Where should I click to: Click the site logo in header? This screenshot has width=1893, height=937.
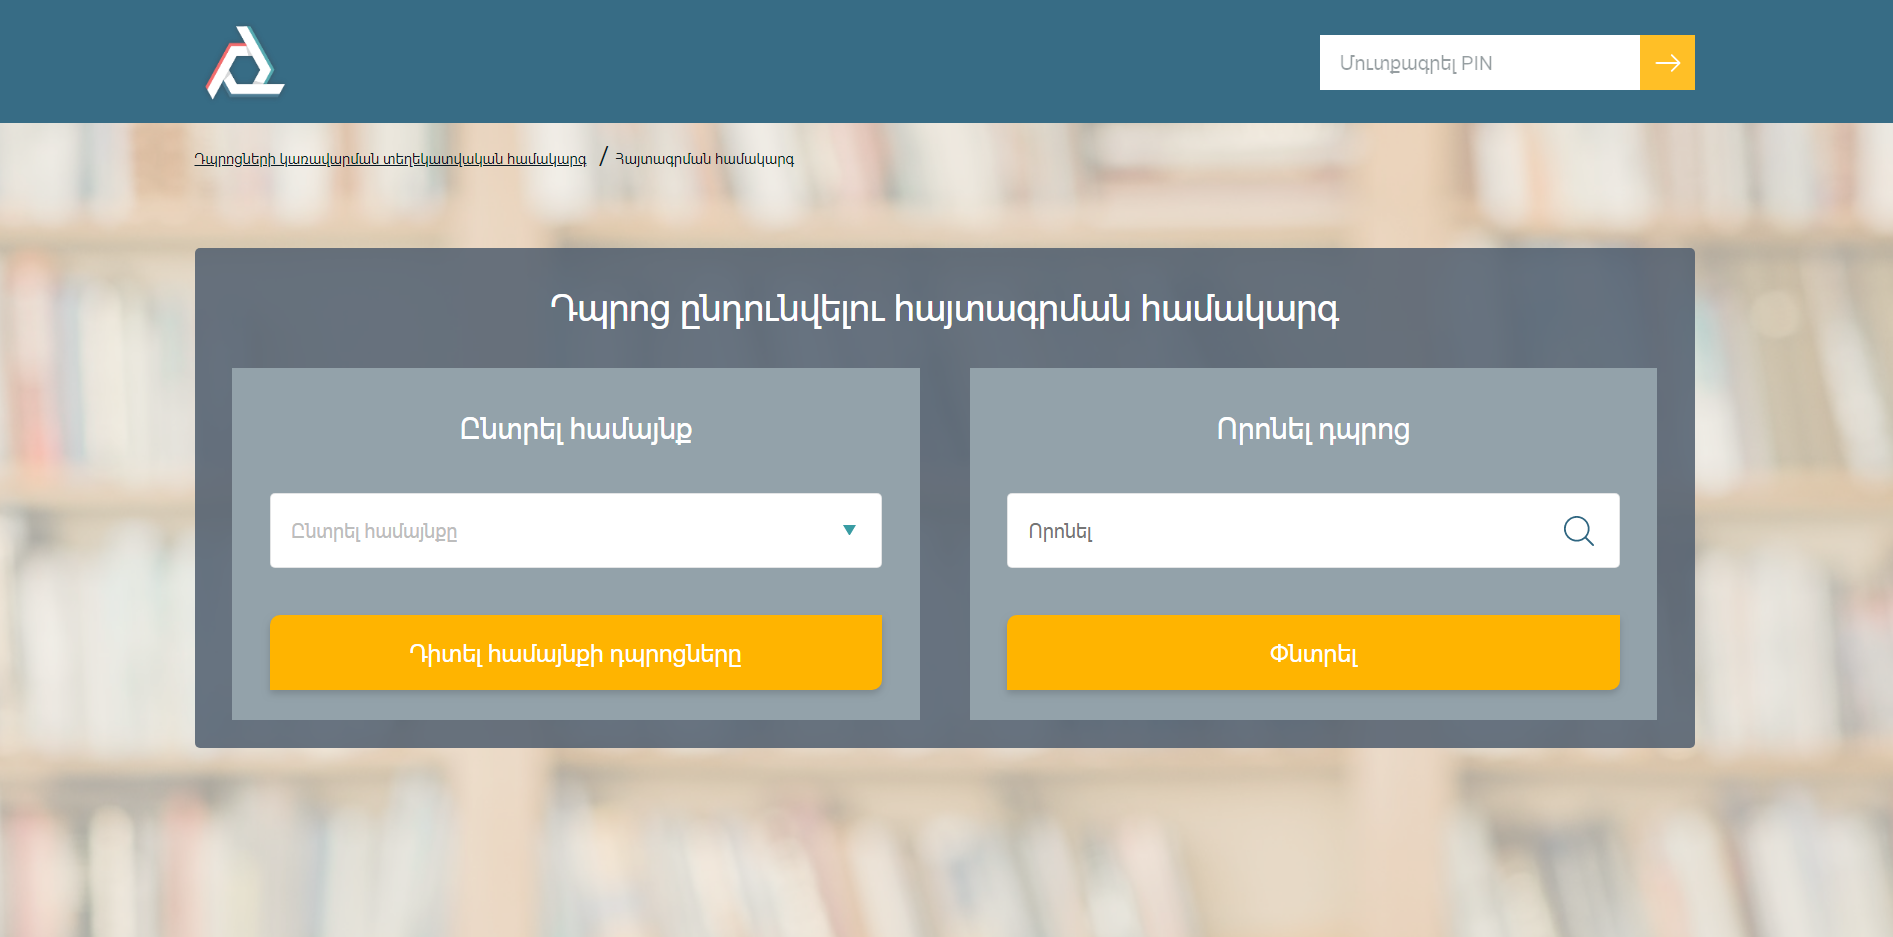click(245, 62)
